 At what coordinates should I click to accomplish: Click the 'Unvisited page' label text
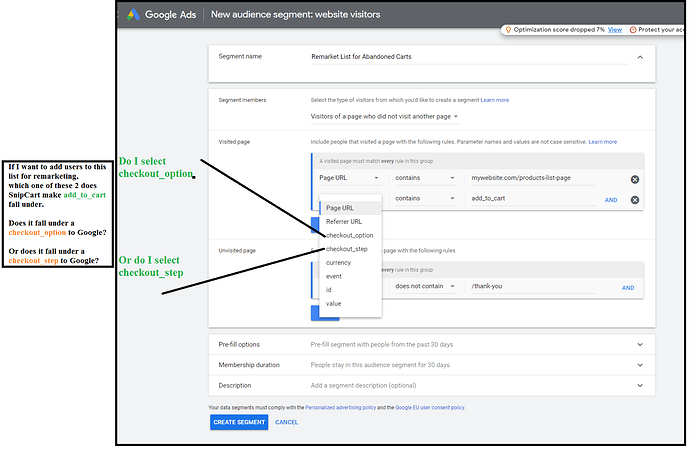point(237,251)
